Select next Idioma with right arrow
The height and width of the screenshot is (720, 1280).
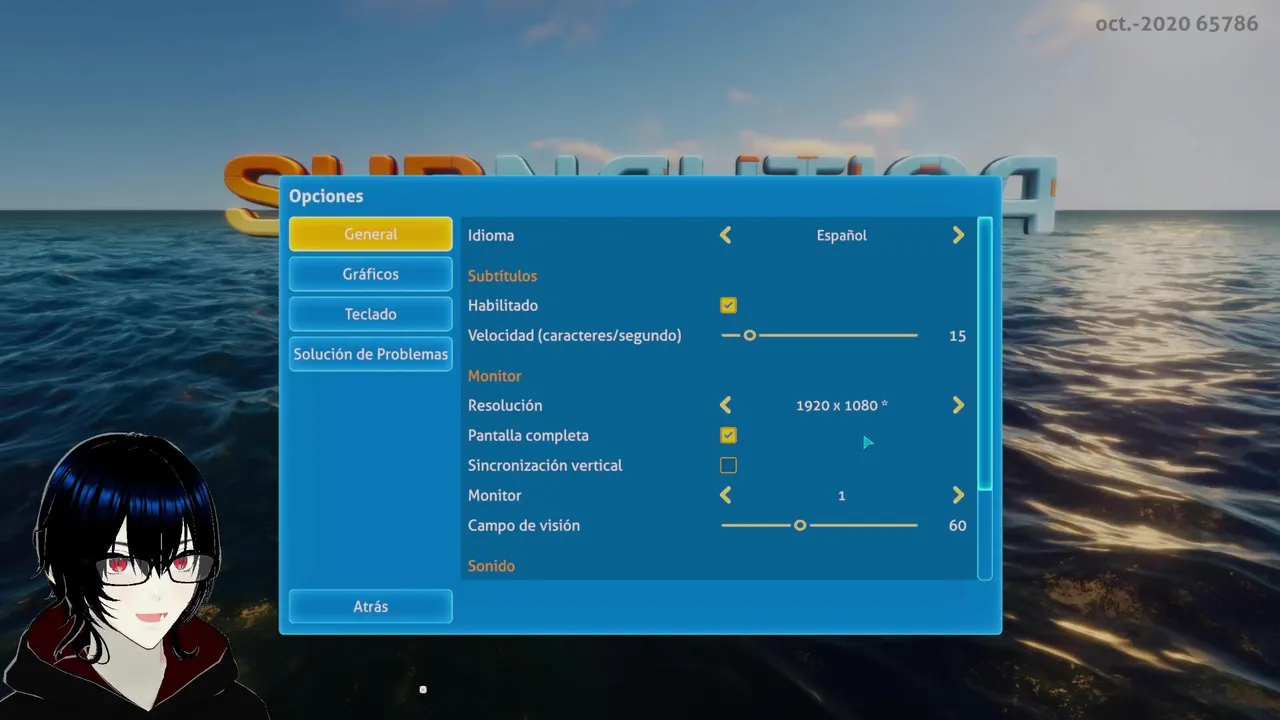[958, 235]
